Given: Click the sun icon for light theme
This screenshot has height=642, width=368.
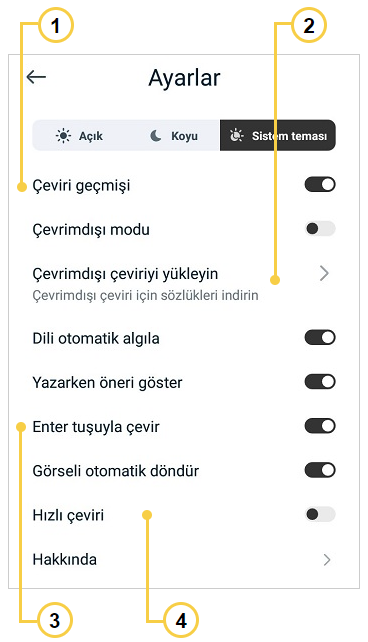Looking at the screenshot, I should [63, 136].
